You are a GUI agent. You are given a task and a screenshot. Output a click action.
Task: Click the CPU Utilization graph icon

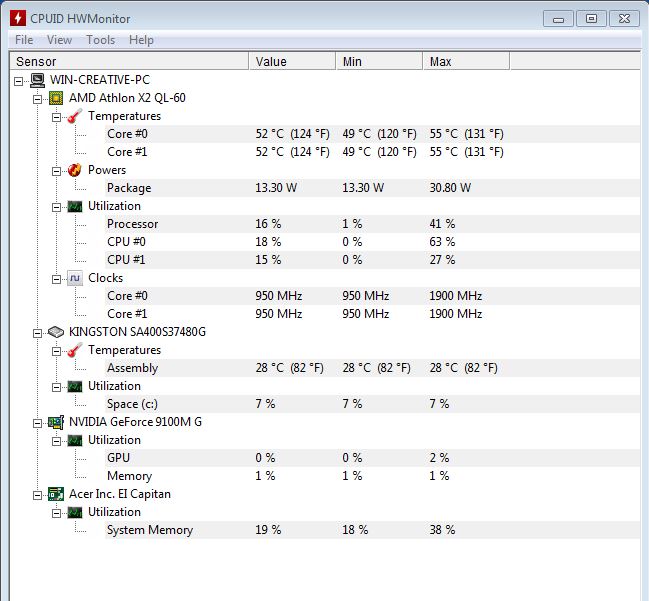[75, 206]
